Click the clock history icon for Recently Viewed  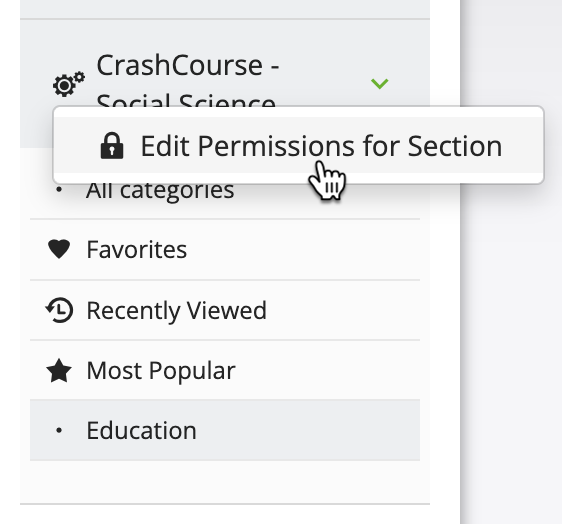(x=59, y=310)
